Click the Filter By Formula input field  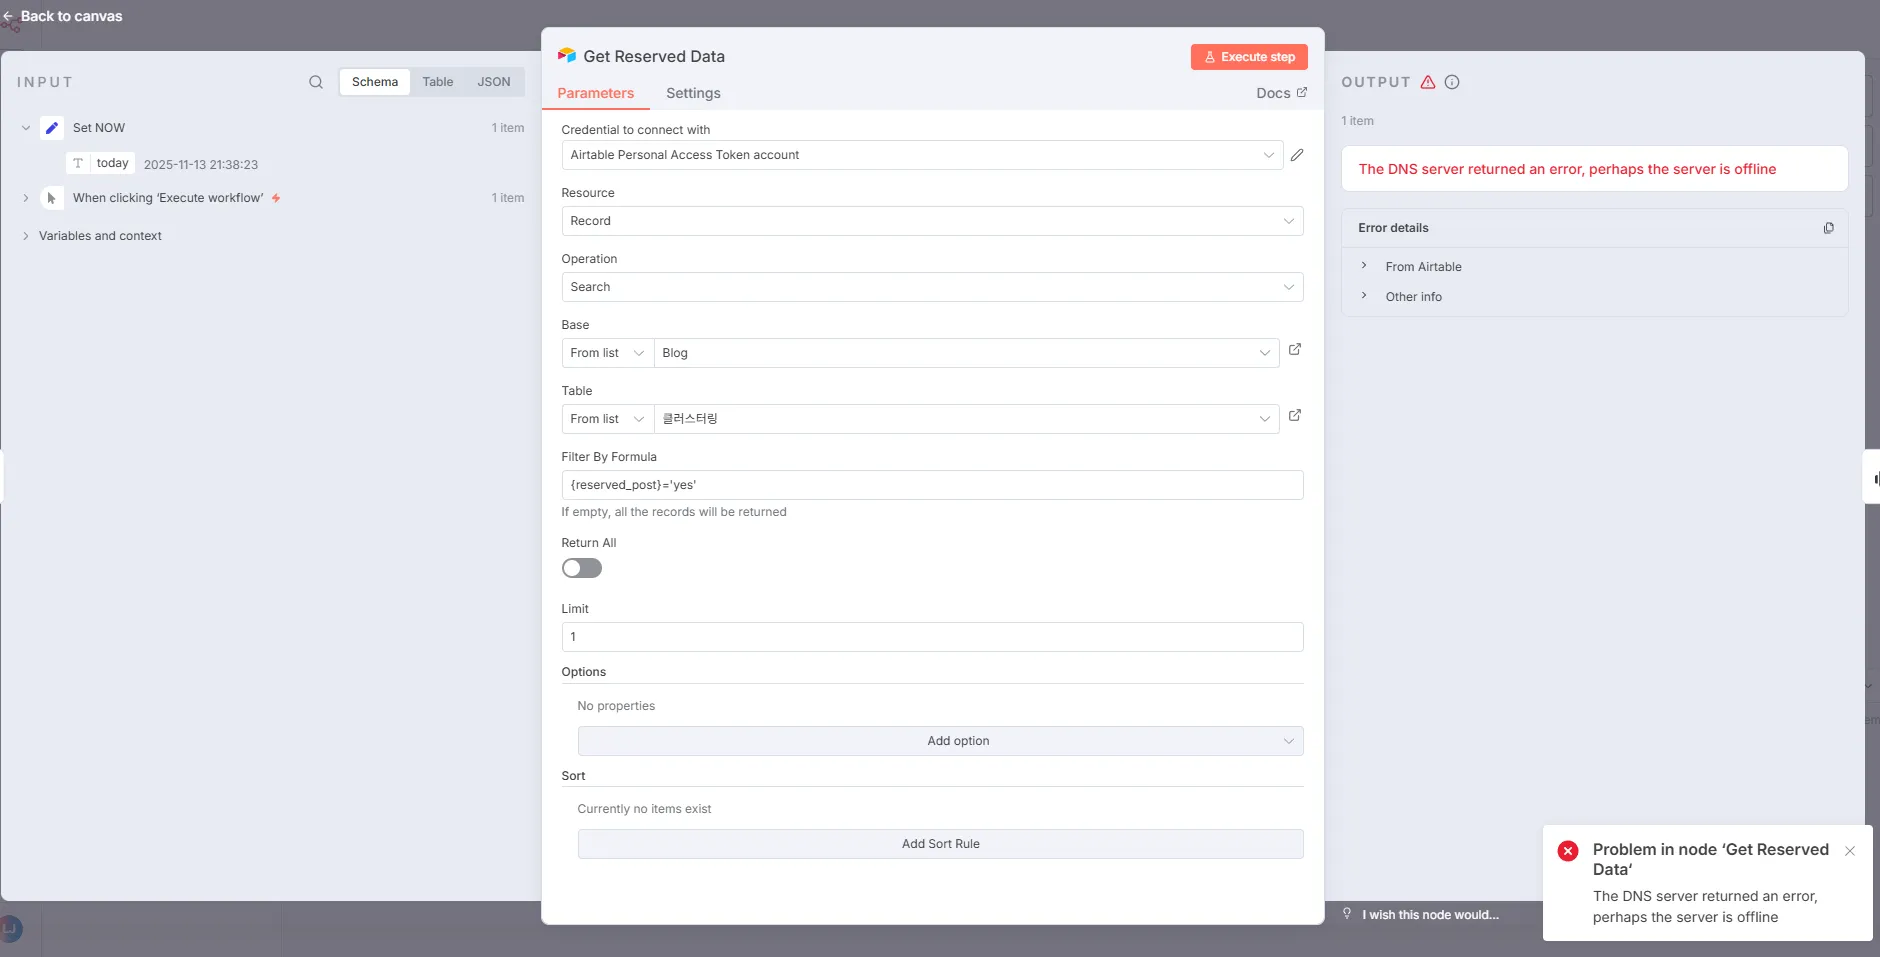tap(932, 485)
